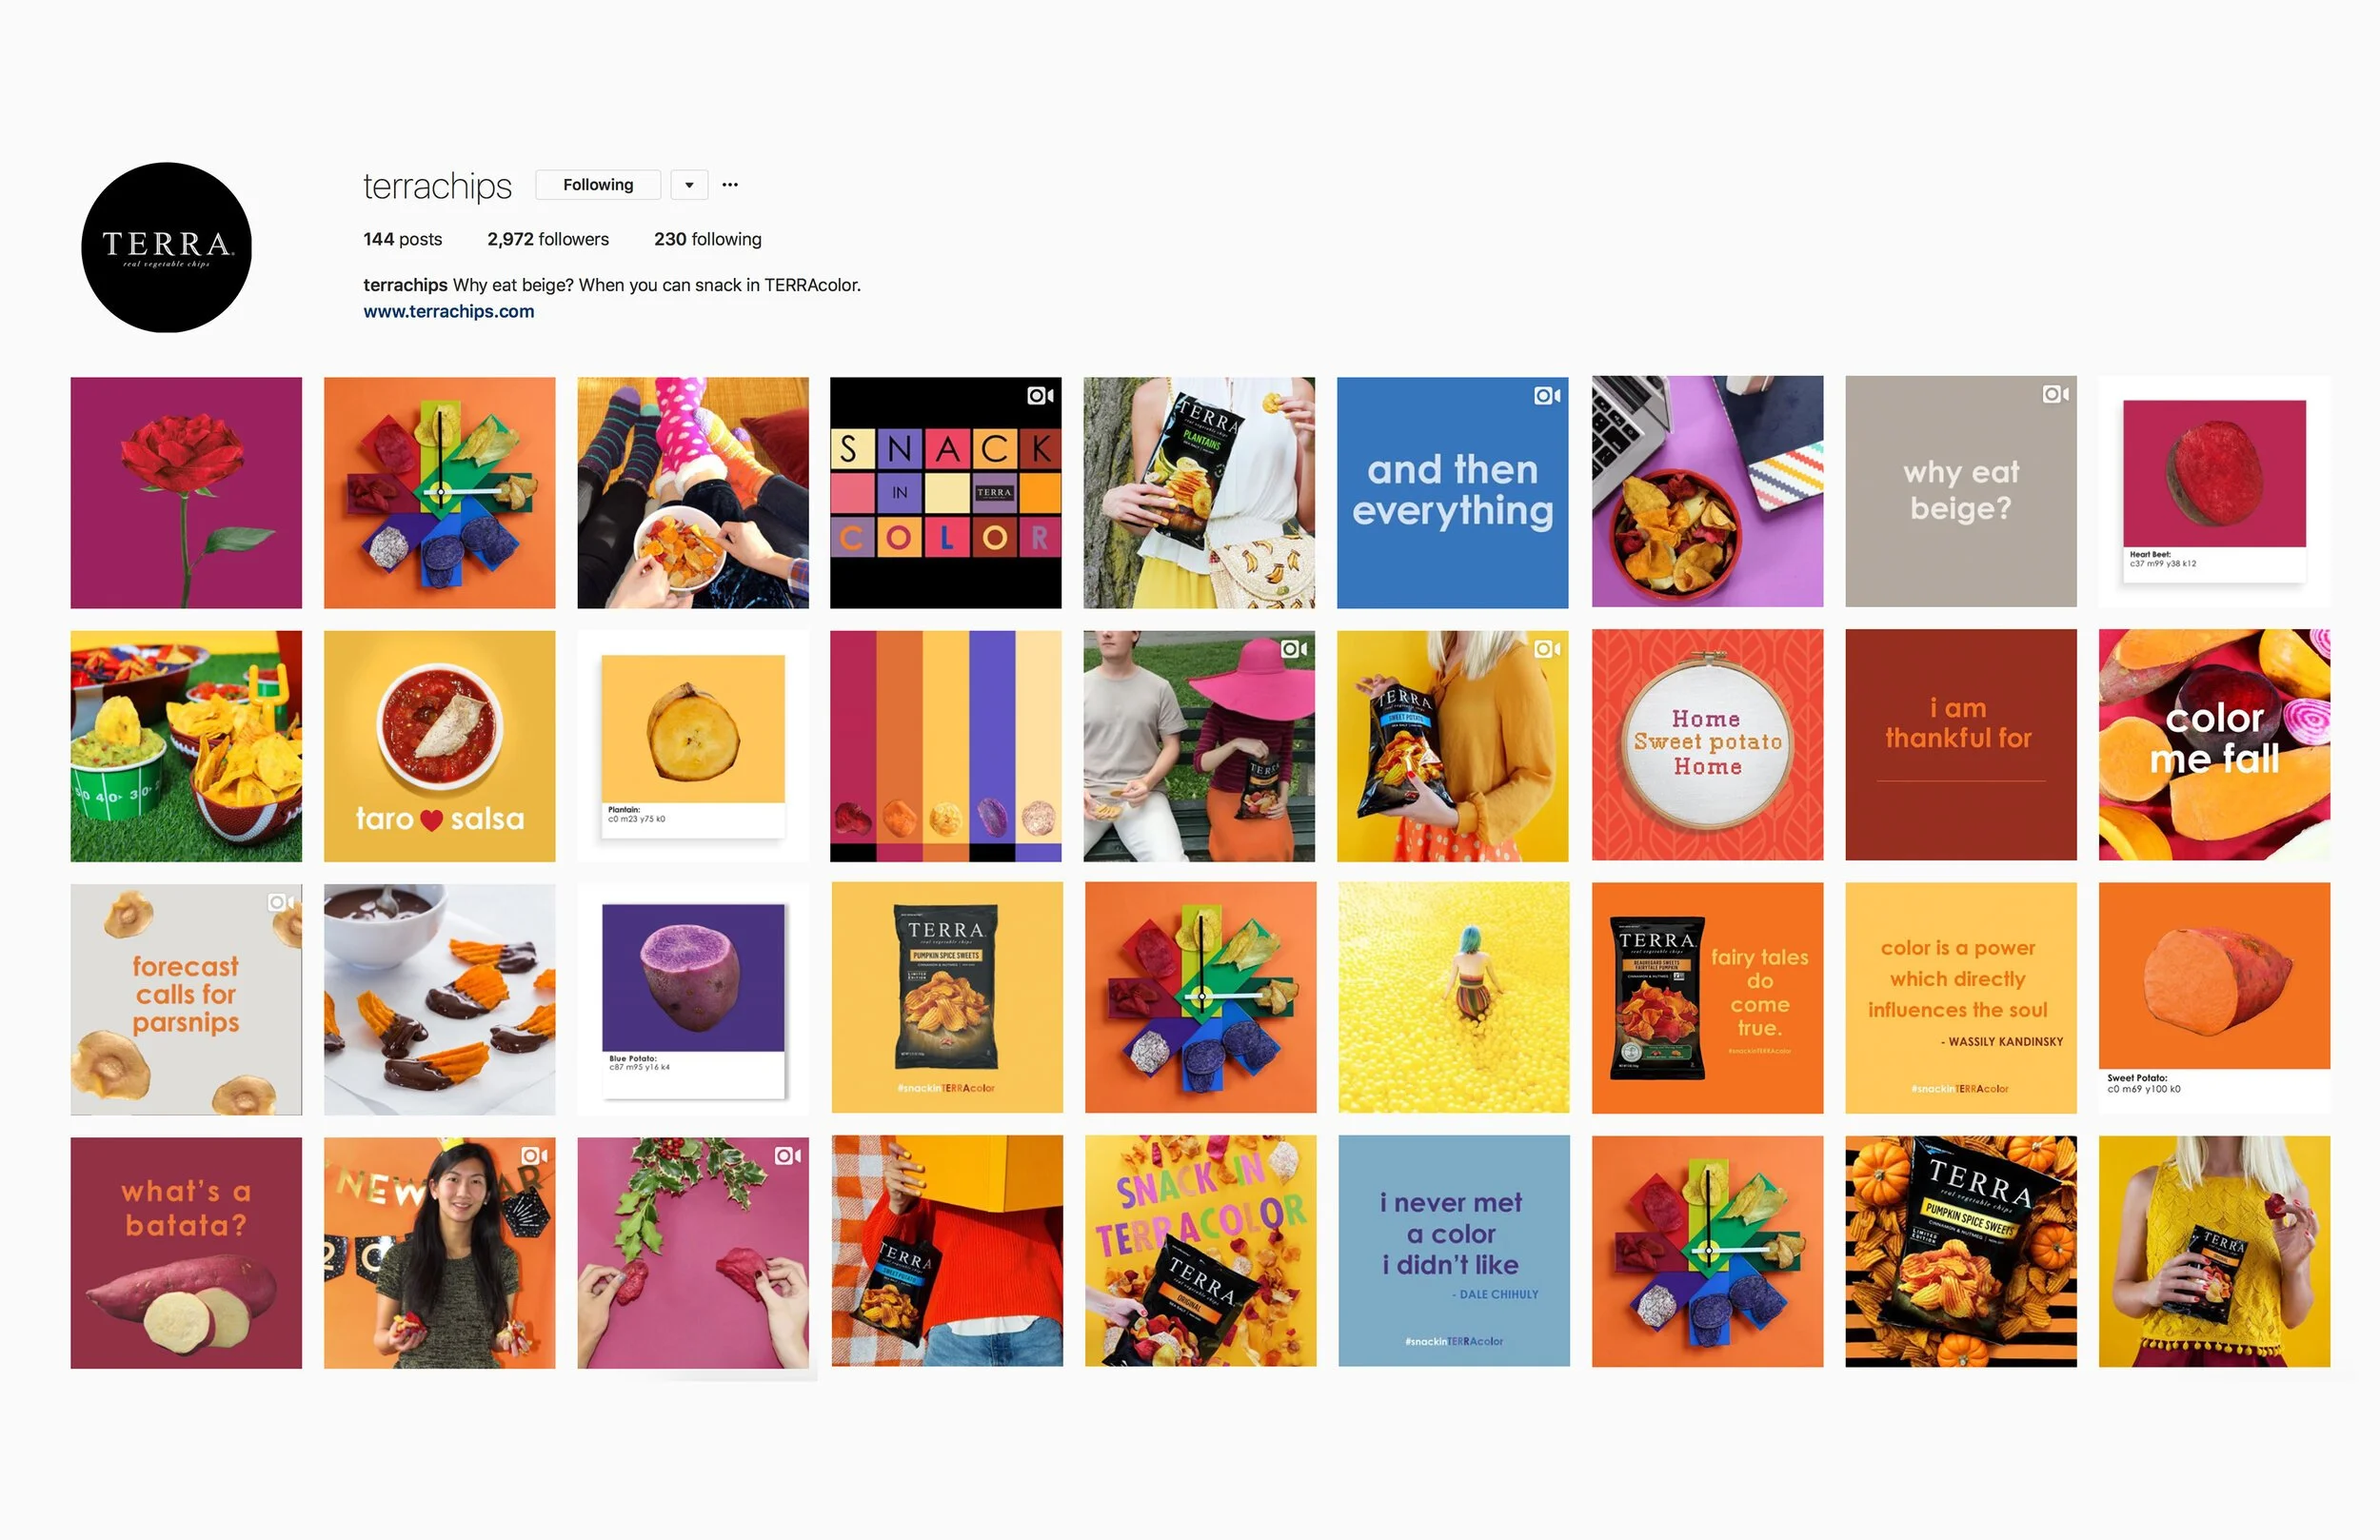The height and width of the screenshot is (1540, 2380).
Task: Click video icon on SNACK IN COLOR post
Action: (x=1040, y=396)
